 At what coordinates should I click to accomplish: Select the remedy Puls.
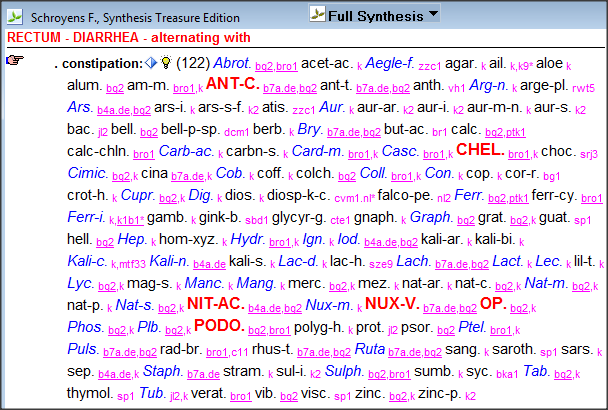point(83,349)
